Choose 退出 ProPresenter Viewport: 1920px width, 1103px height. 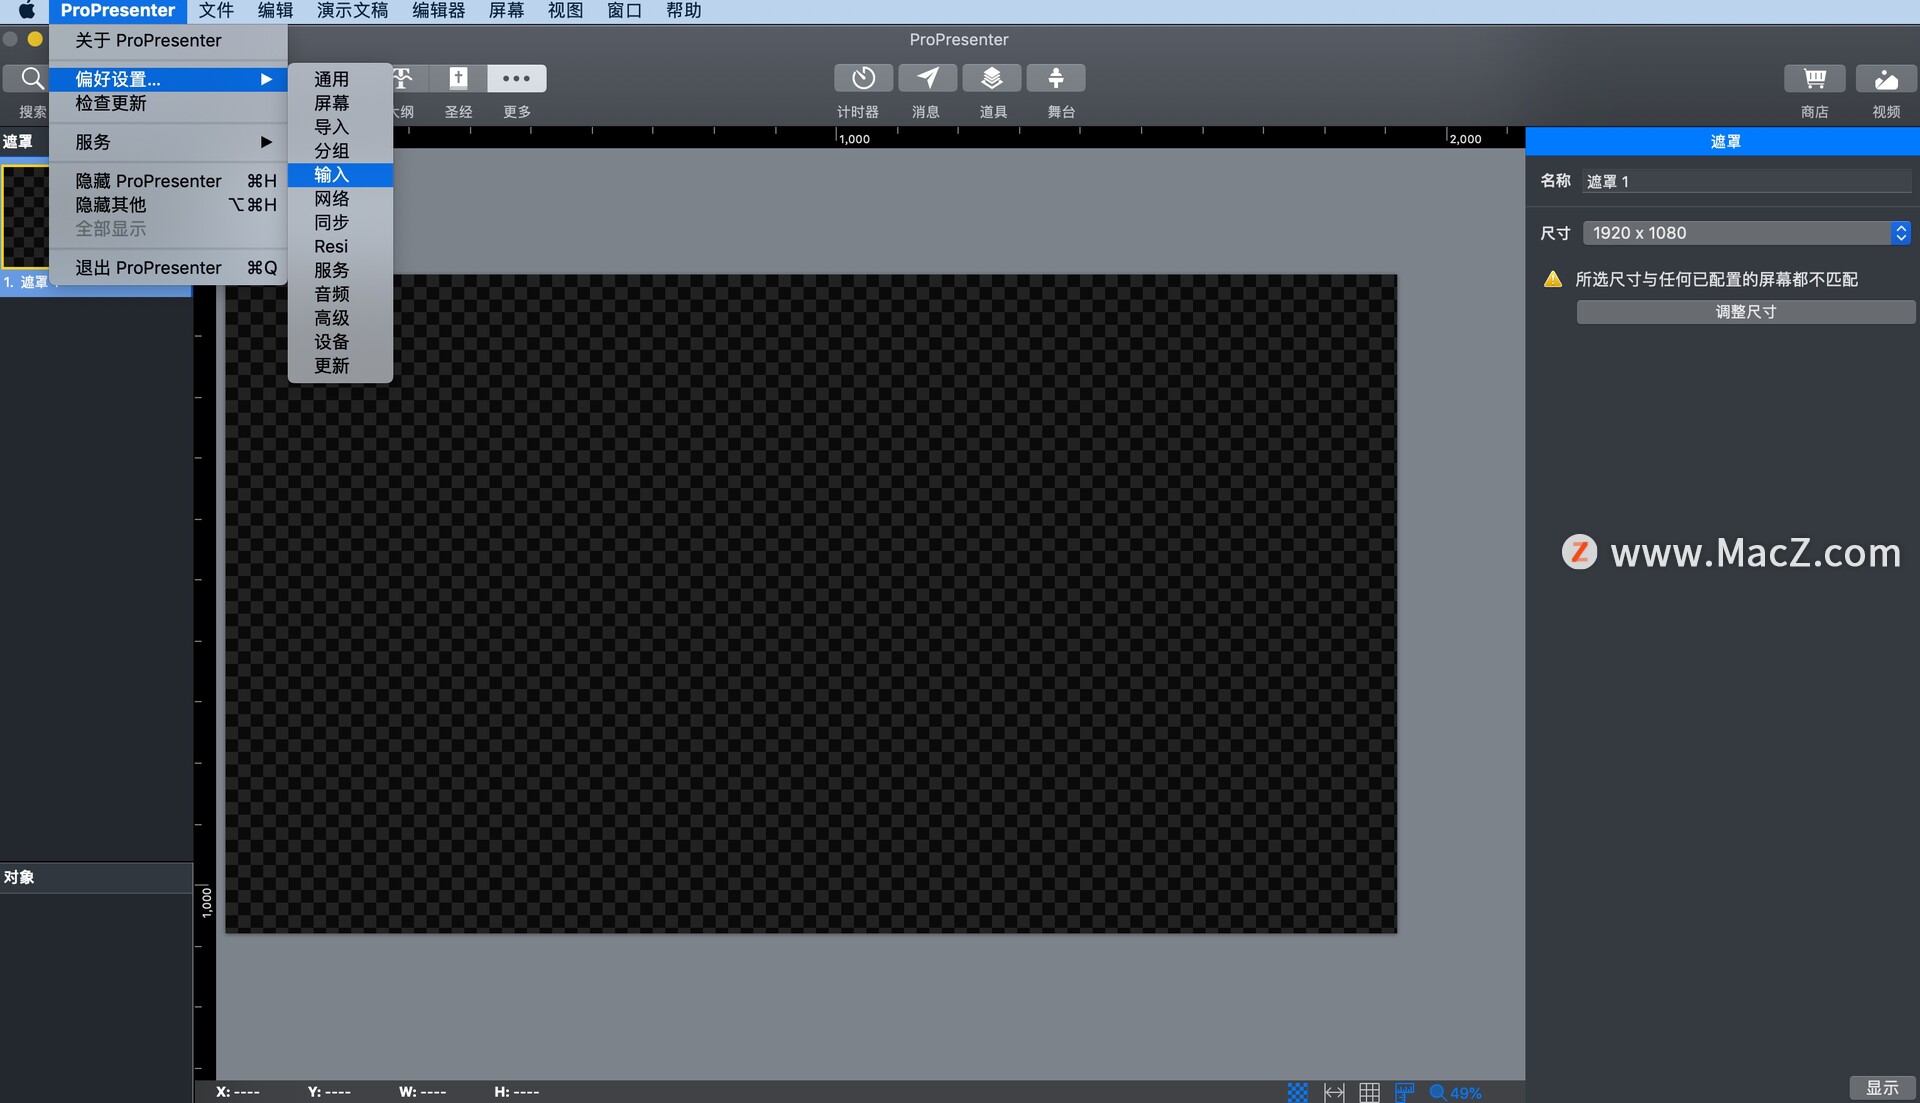(x=168, y=268)
